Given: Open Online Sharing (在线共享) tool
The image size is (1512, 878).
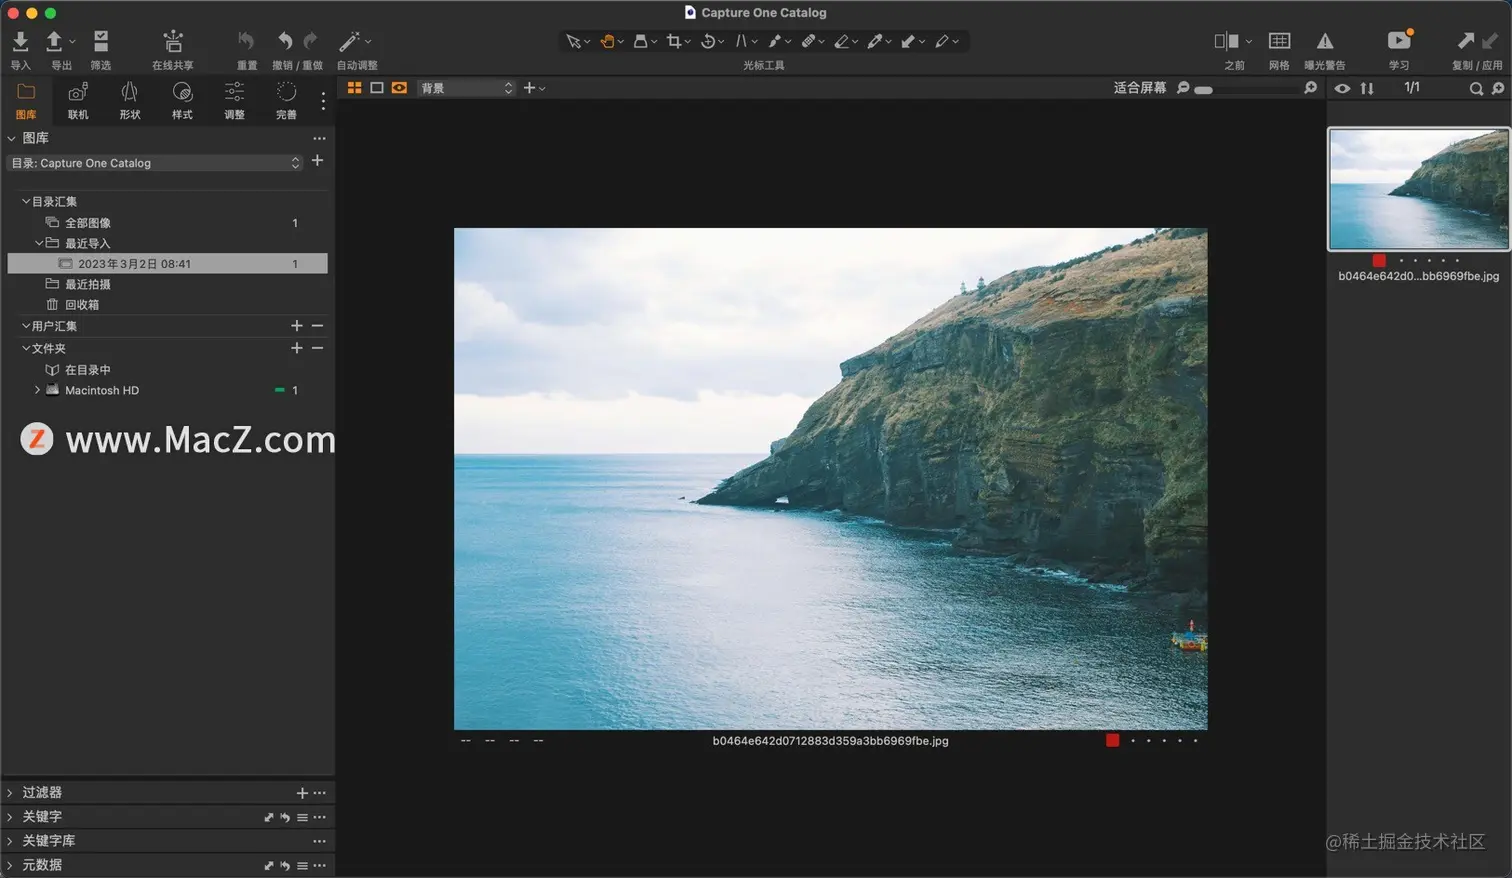Looking at the screenshot, I should [173, 42].
